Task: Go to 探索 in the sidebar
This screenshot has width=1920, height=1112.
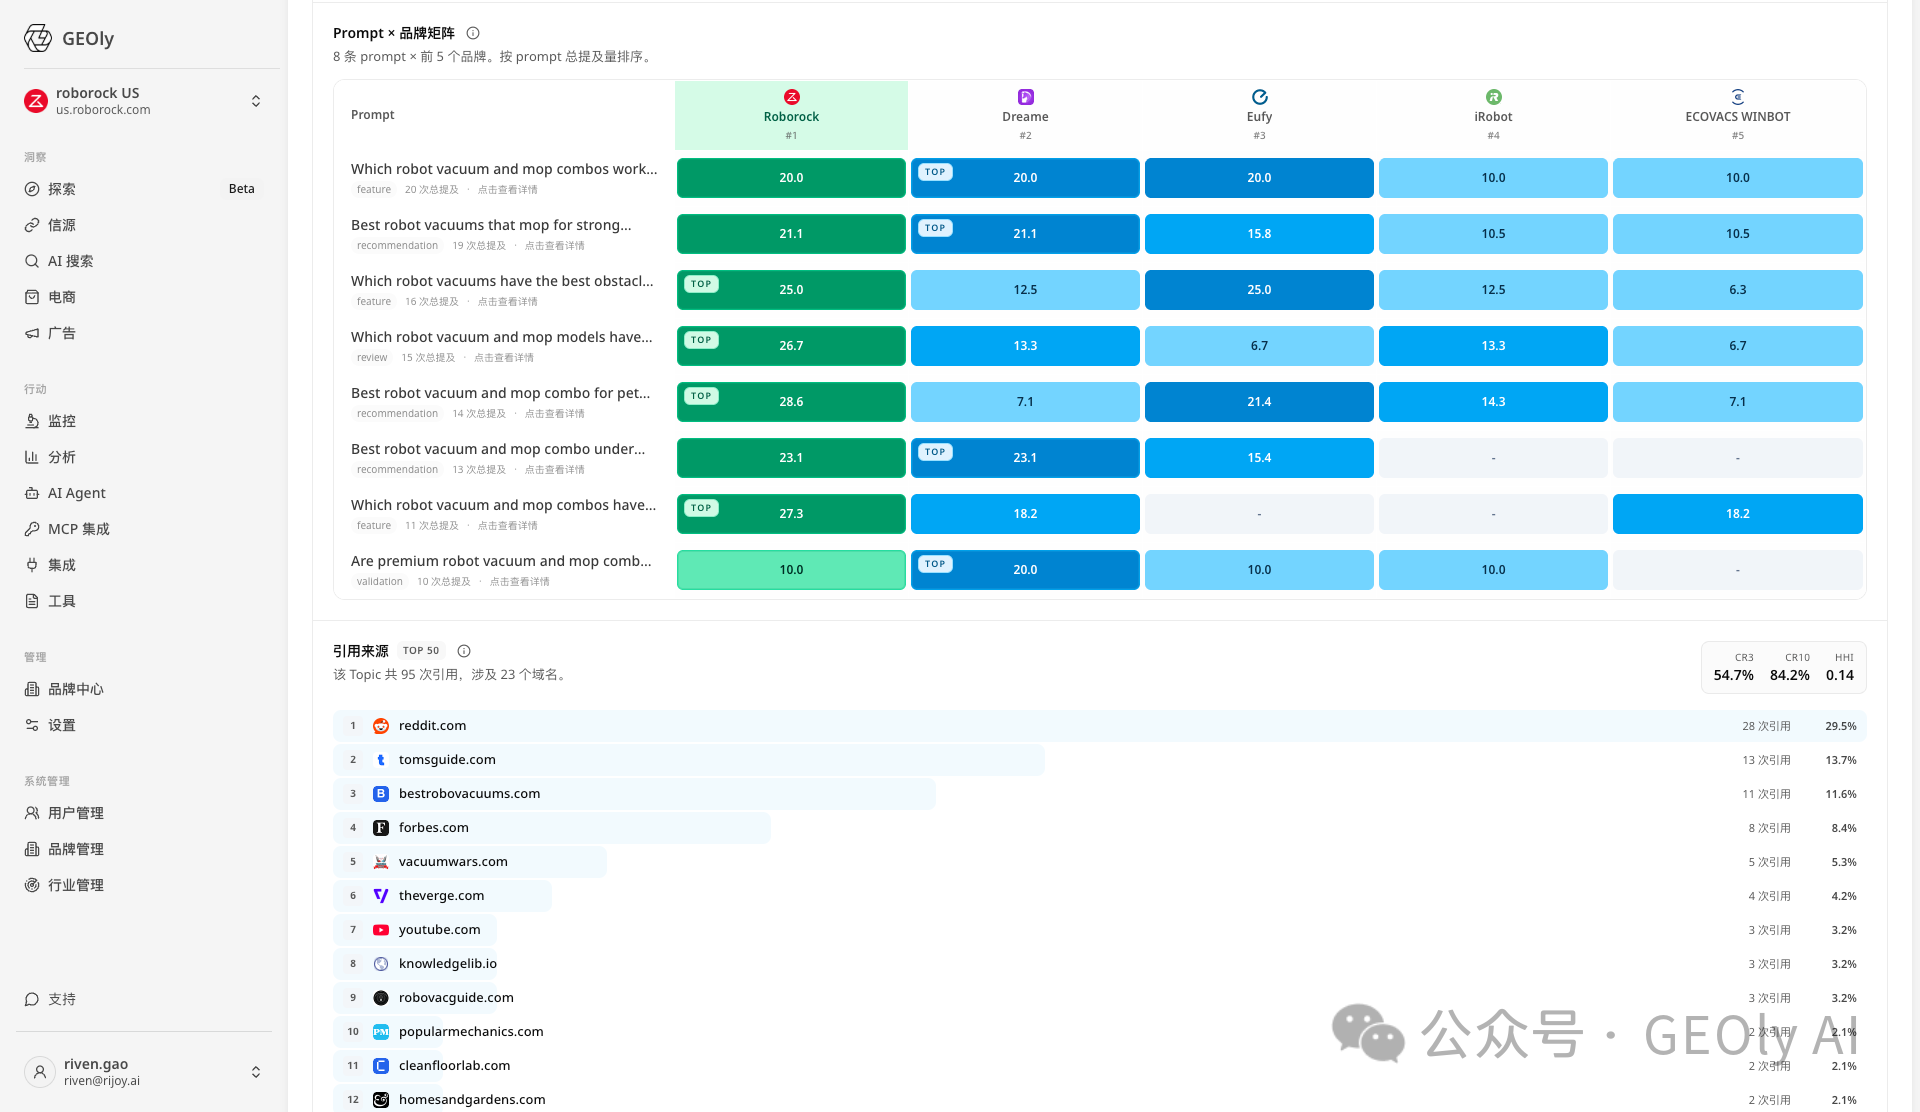Action: click(144, 189)
